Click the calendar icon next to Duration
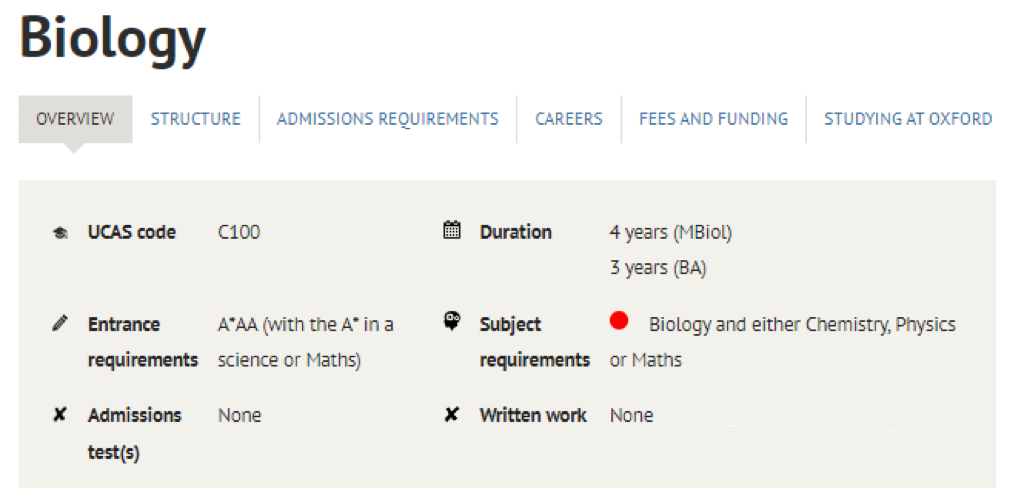The image size is (1024, 488). (452, 230)
